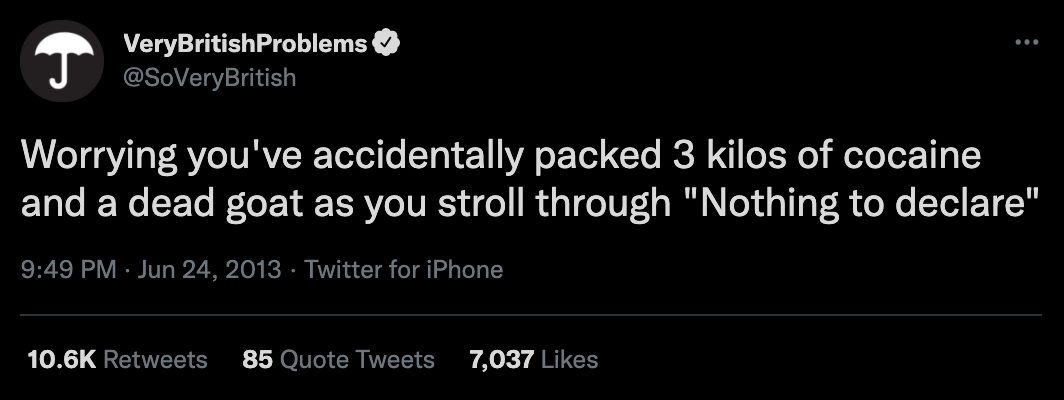Click the 85 quote tweet count
This screenshot has height=400, width=1064.
pos(258,359)
